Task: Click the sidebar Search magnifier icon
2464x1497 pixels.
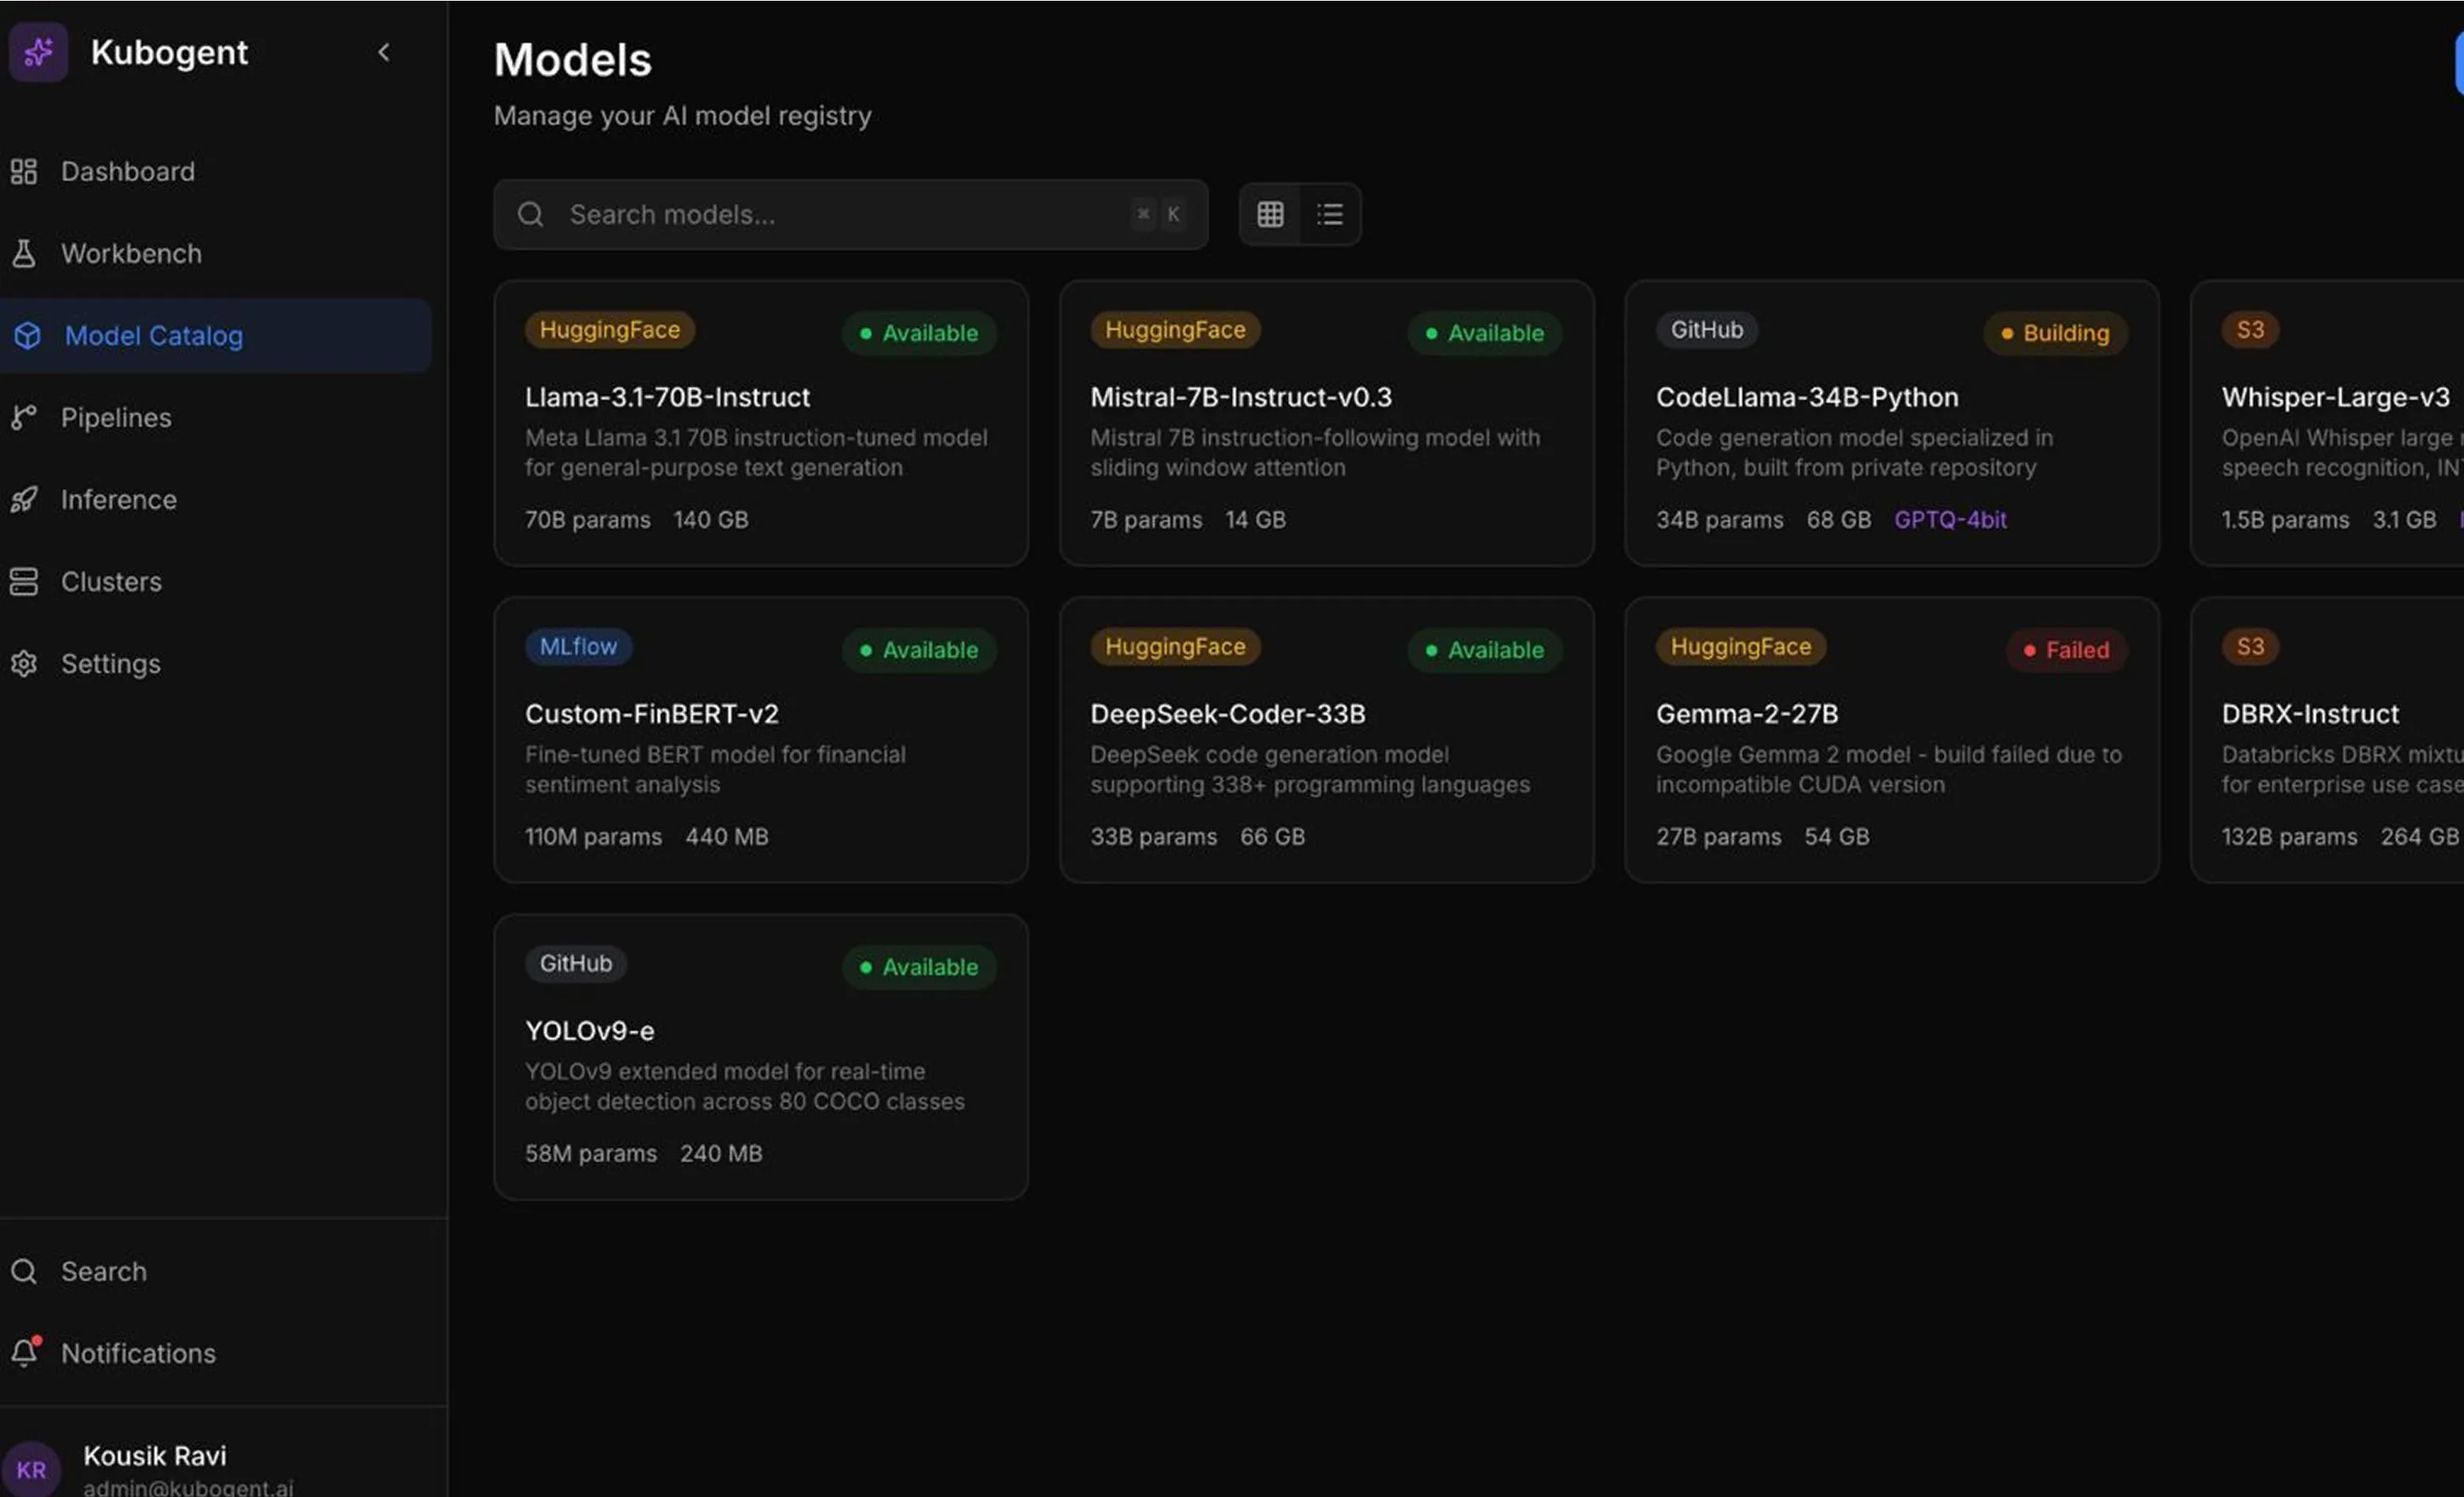Action: pos(24,1271)
